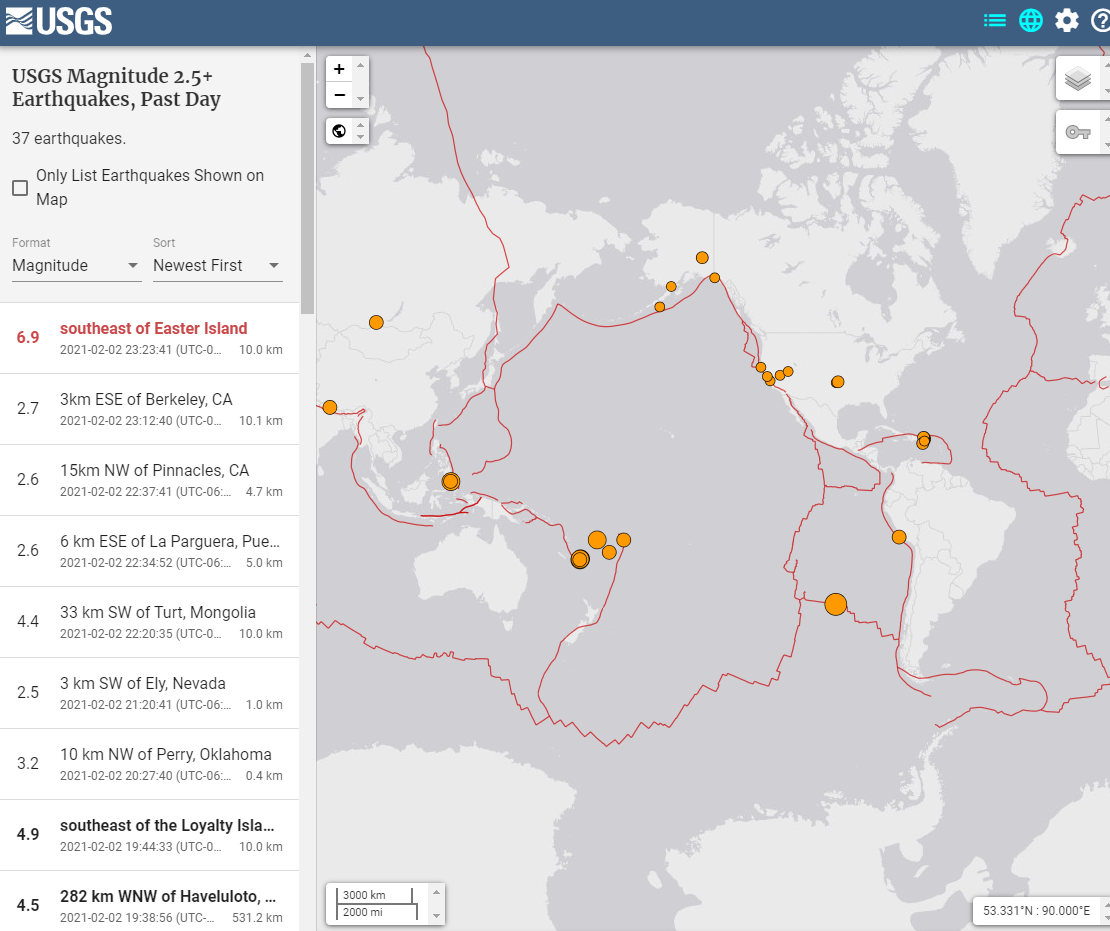The height and width of the screenshot is (931, 1110).
Task: Select the Nevada earthquake marker
Action: [x=788, y=371]
